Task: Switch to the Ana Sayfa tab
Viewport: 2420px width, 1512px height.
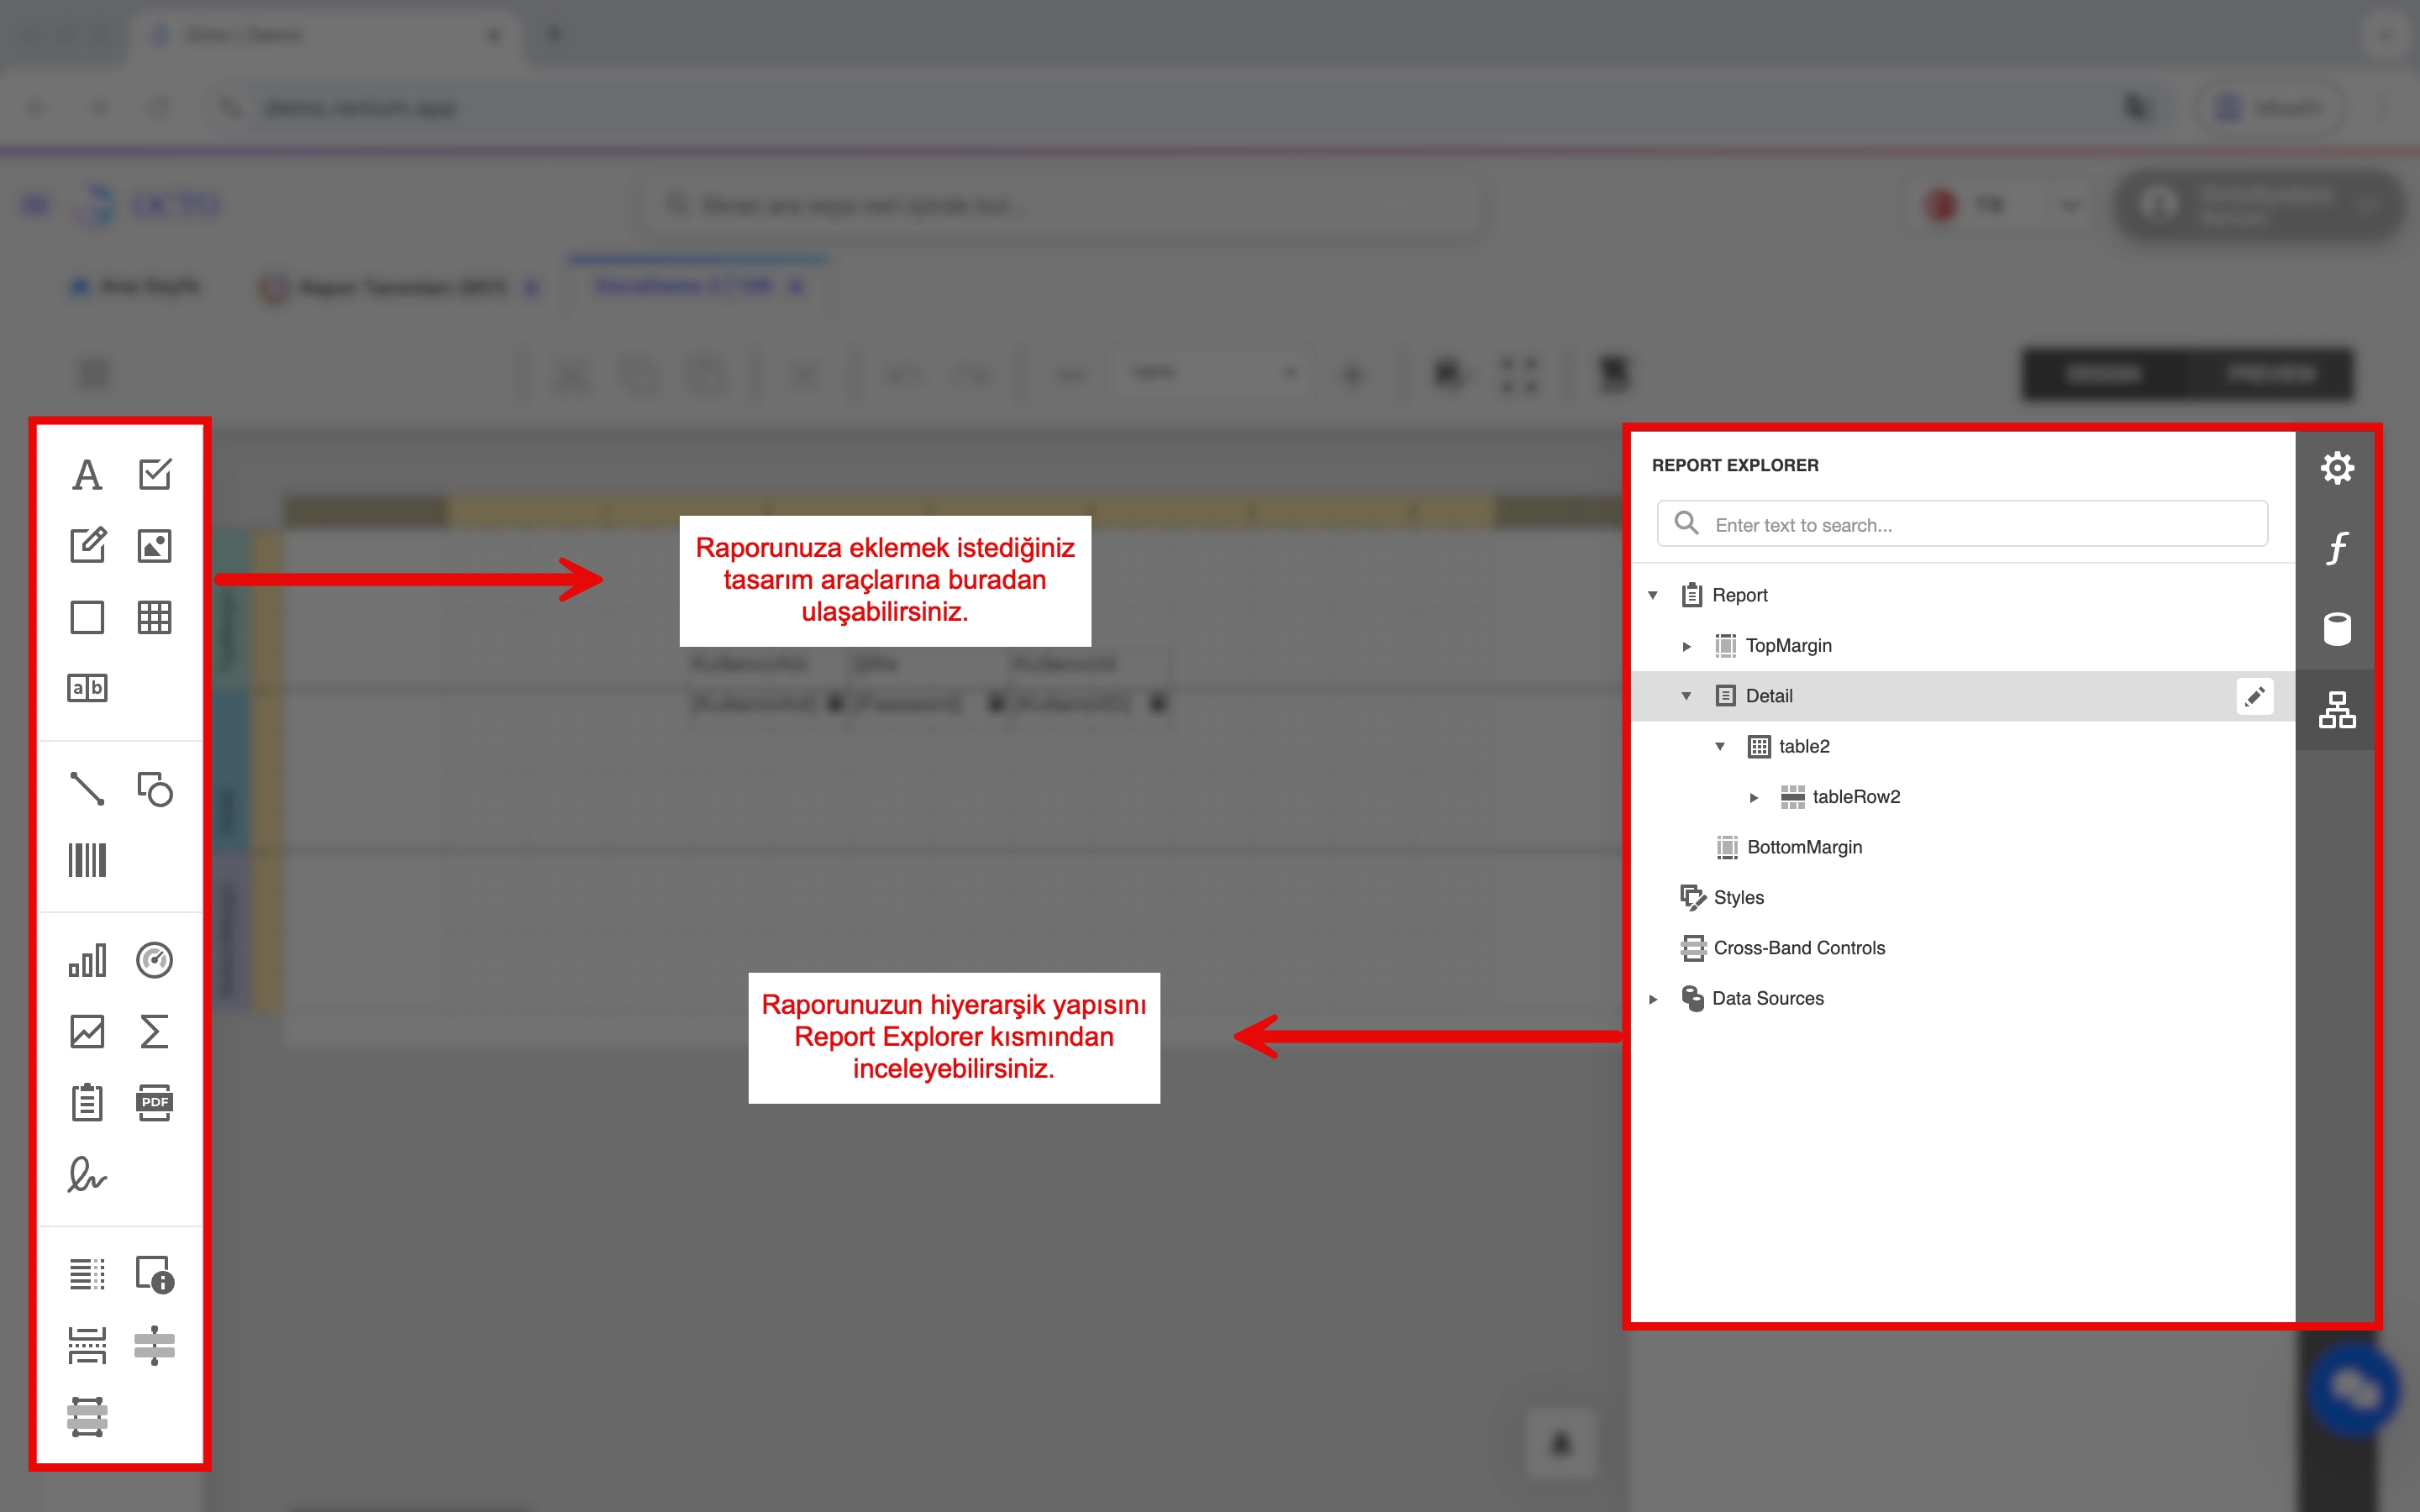Action: (137, 286)
